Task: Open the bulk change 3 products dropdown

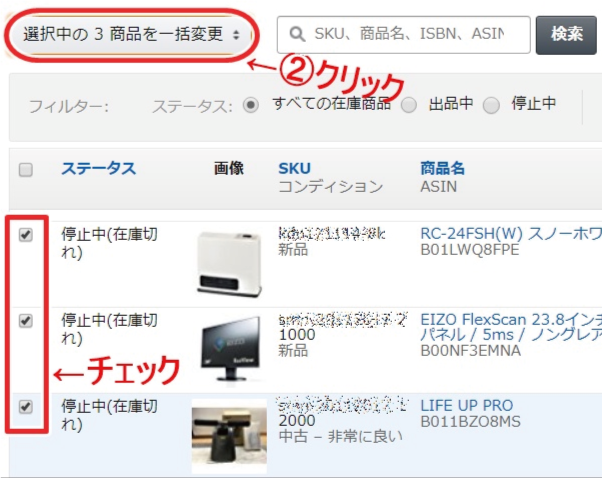Action: click(131, 34)
